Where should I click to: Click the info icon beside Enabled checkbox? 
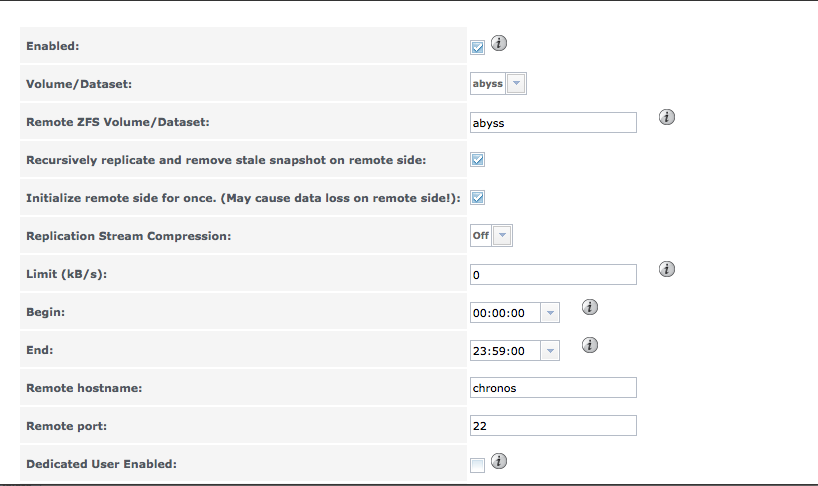[x=500, y=43]
